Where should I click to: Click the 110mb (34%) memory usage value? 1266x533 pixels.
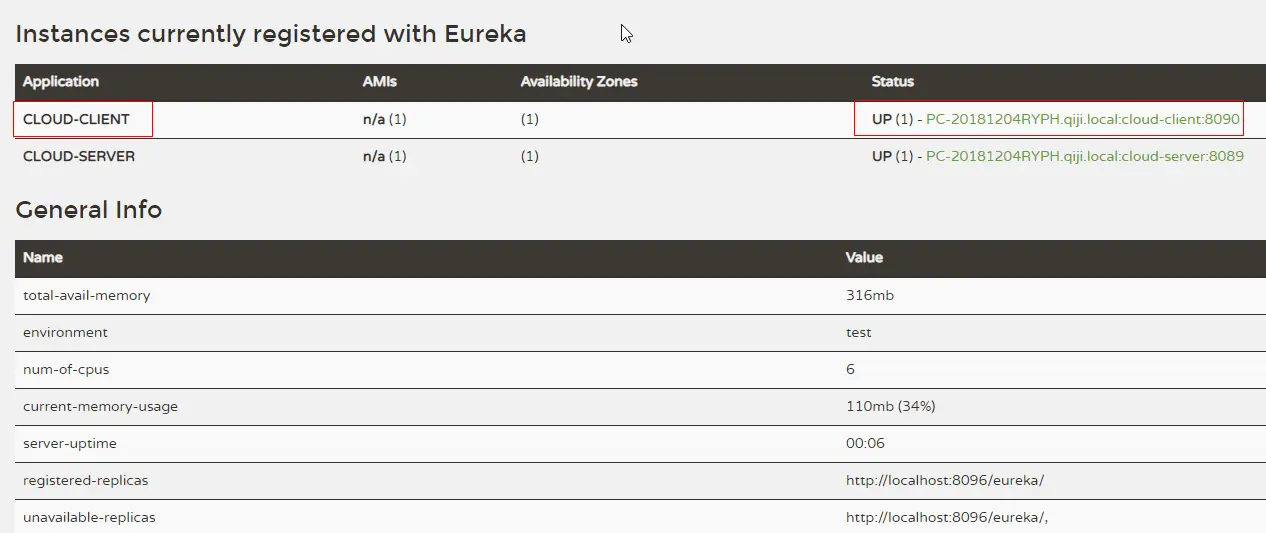point(890,406)
